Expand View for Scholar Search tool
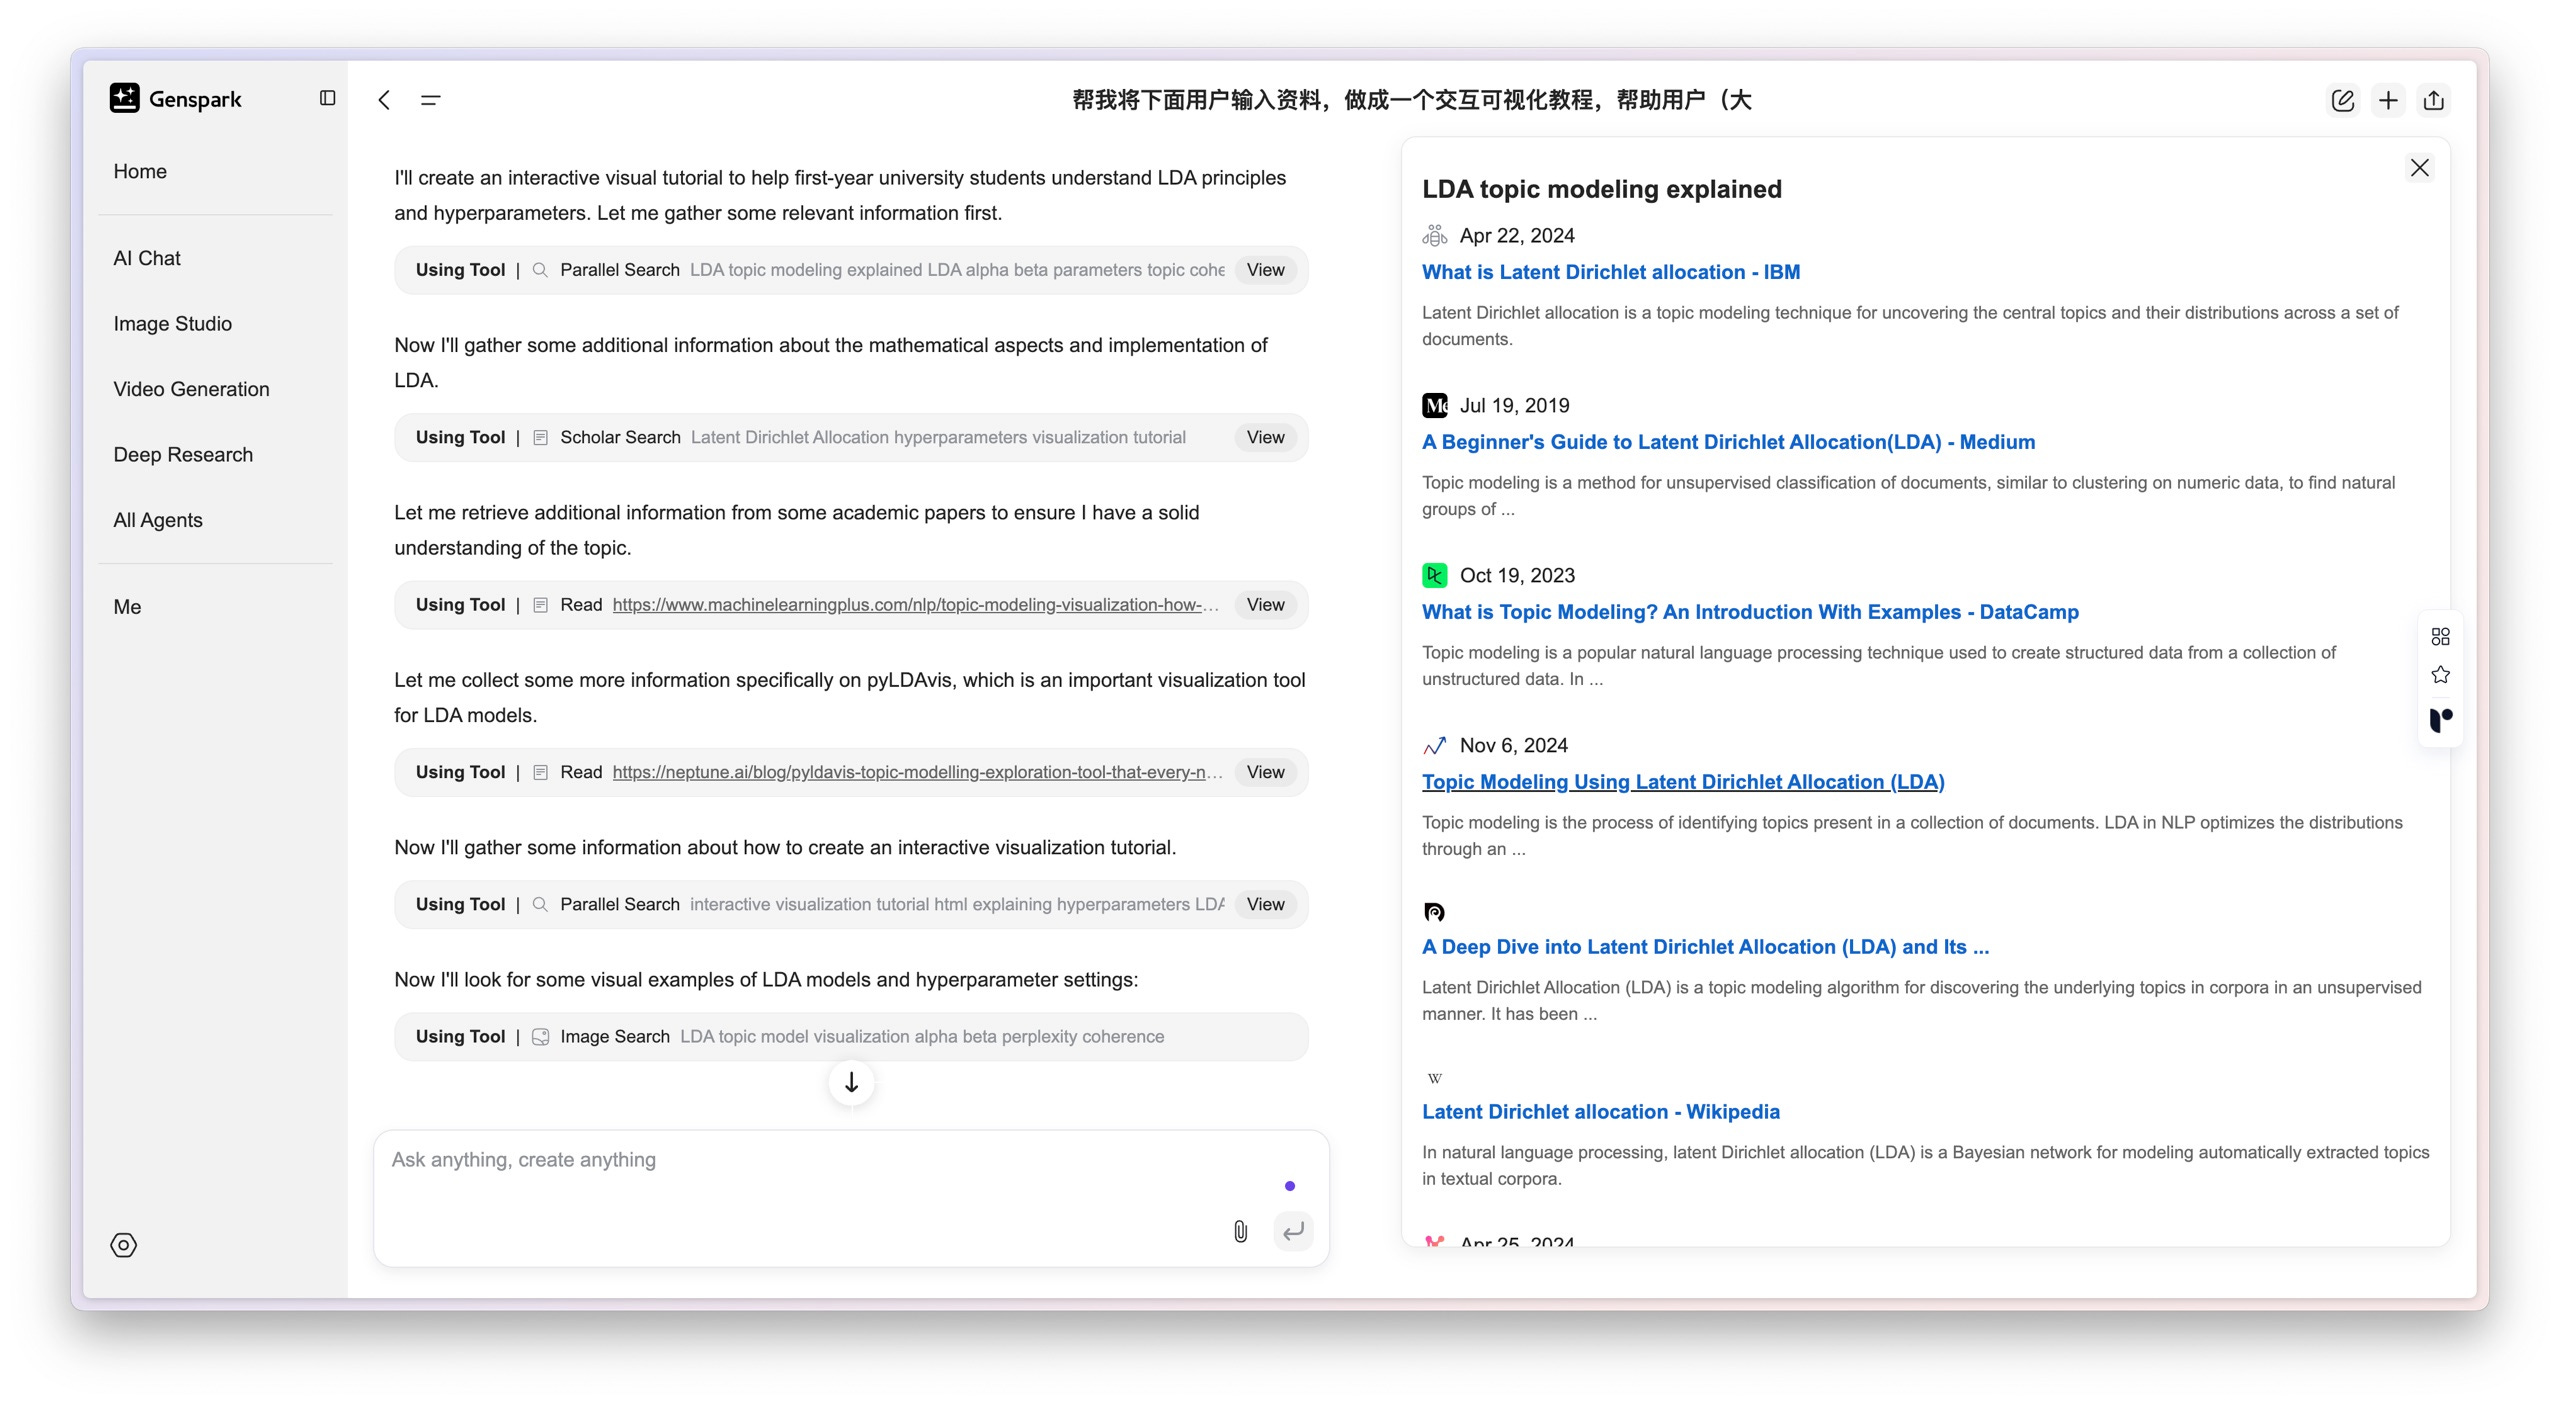The width and height of the screenshot is (2560, 1404). [1265, 437]
